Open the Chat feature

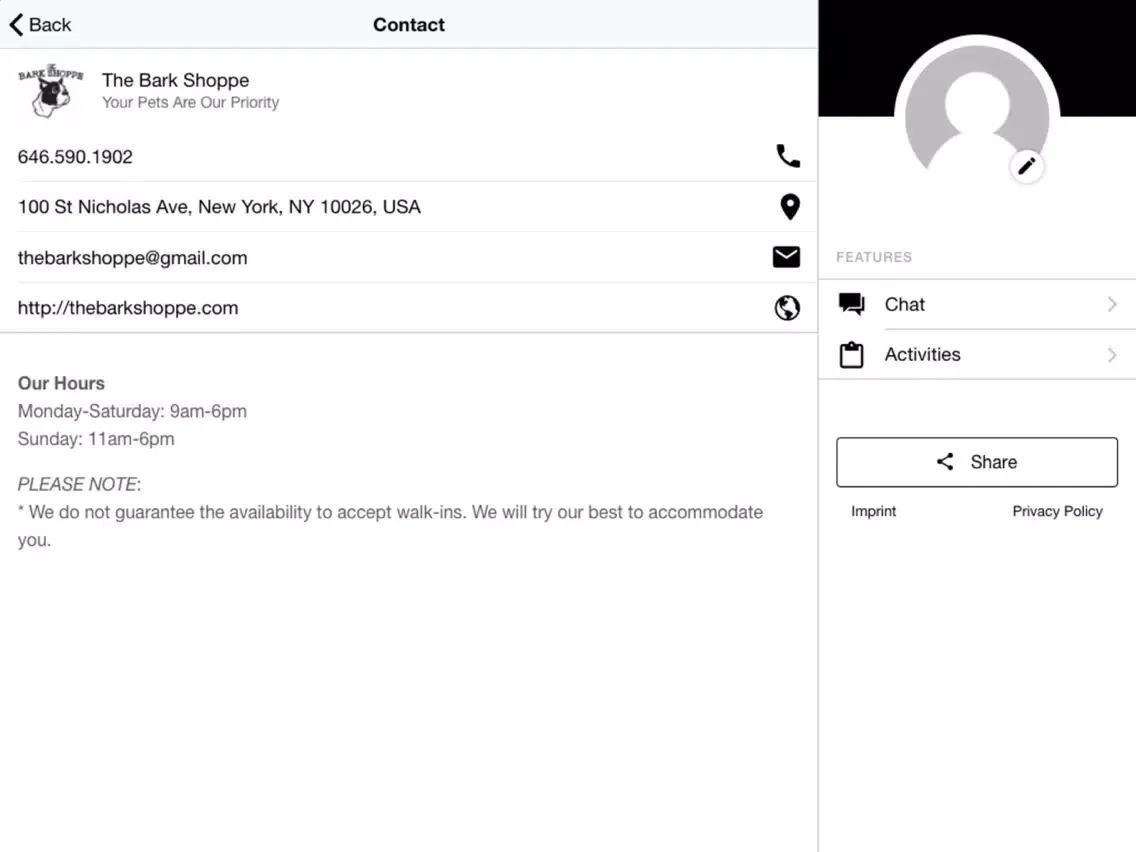(x=905, y=305)
